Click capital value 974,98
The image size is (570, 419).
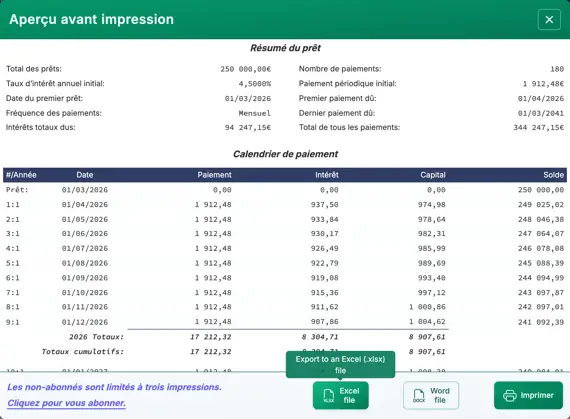[x=431, y=205]
